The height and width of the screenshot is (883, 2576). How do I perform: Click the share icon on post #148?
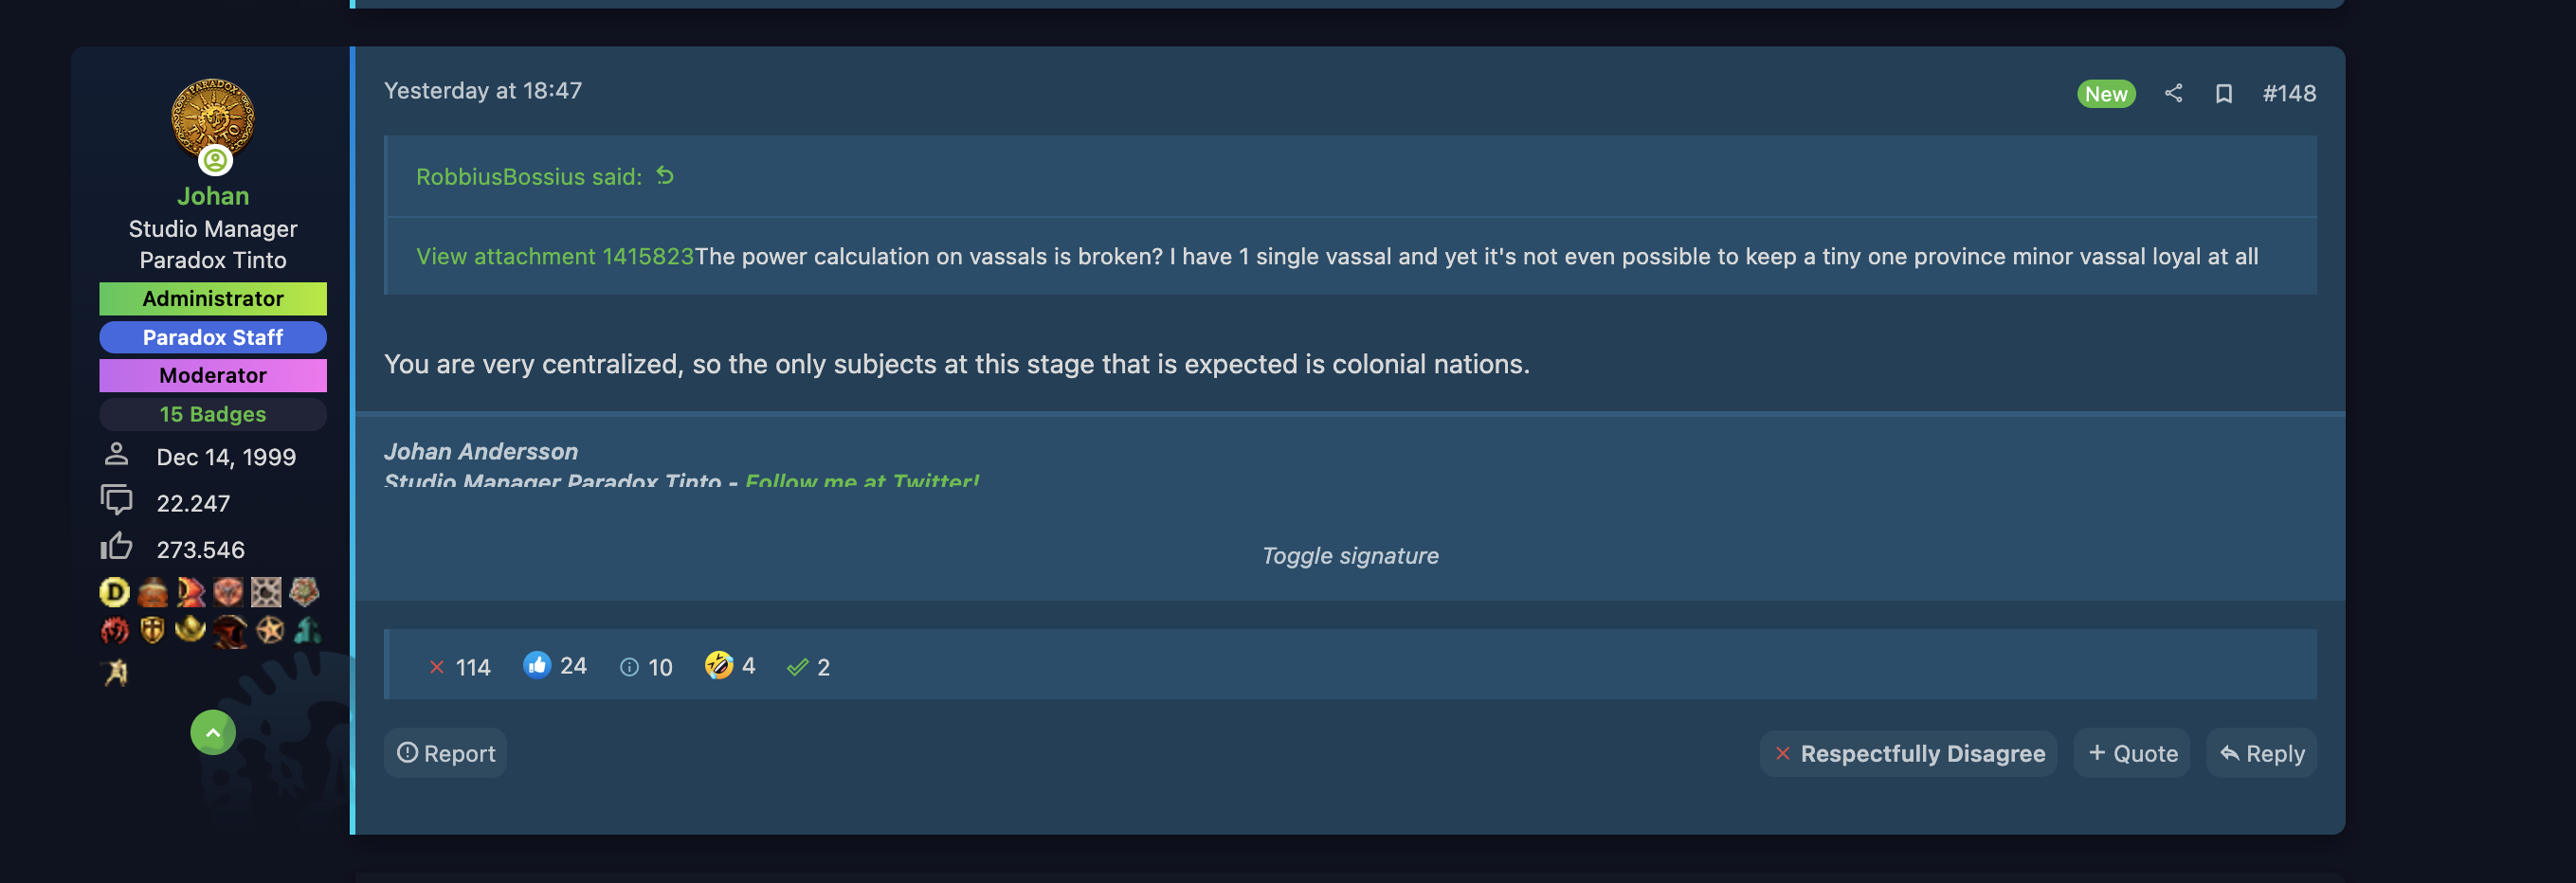(2173, 93)
